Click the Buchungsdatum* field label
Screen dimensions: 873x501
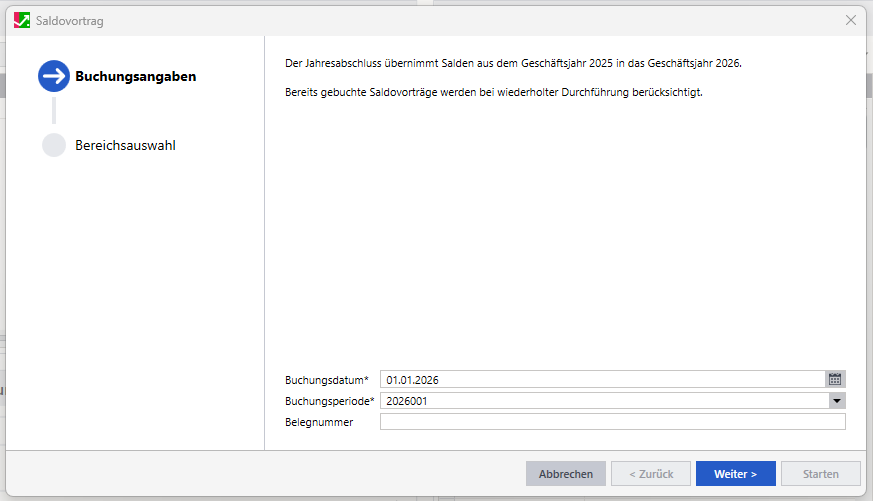(327, 380)
